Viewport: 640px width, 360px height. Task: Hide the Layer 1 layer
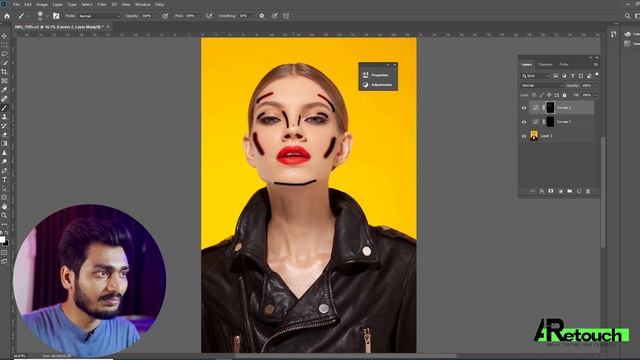524,136
